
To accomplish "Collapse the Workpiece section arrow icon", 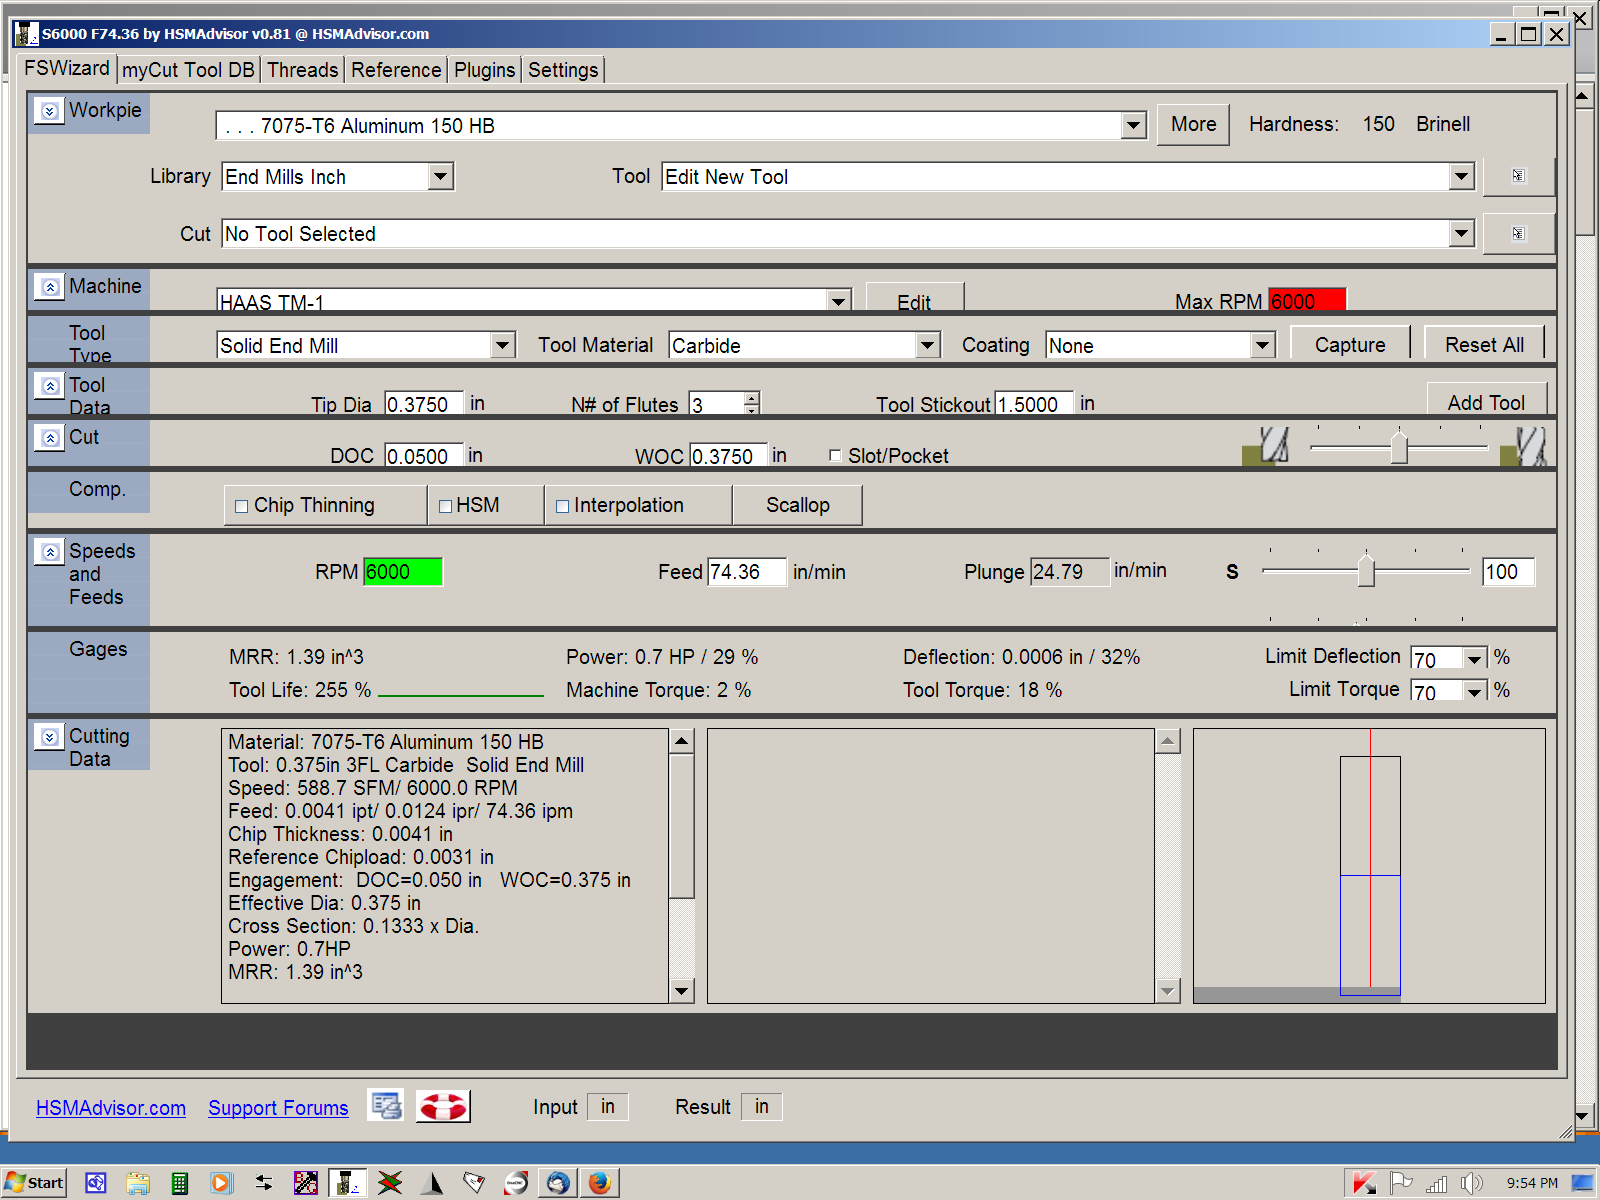I will [x=49, y=111].
